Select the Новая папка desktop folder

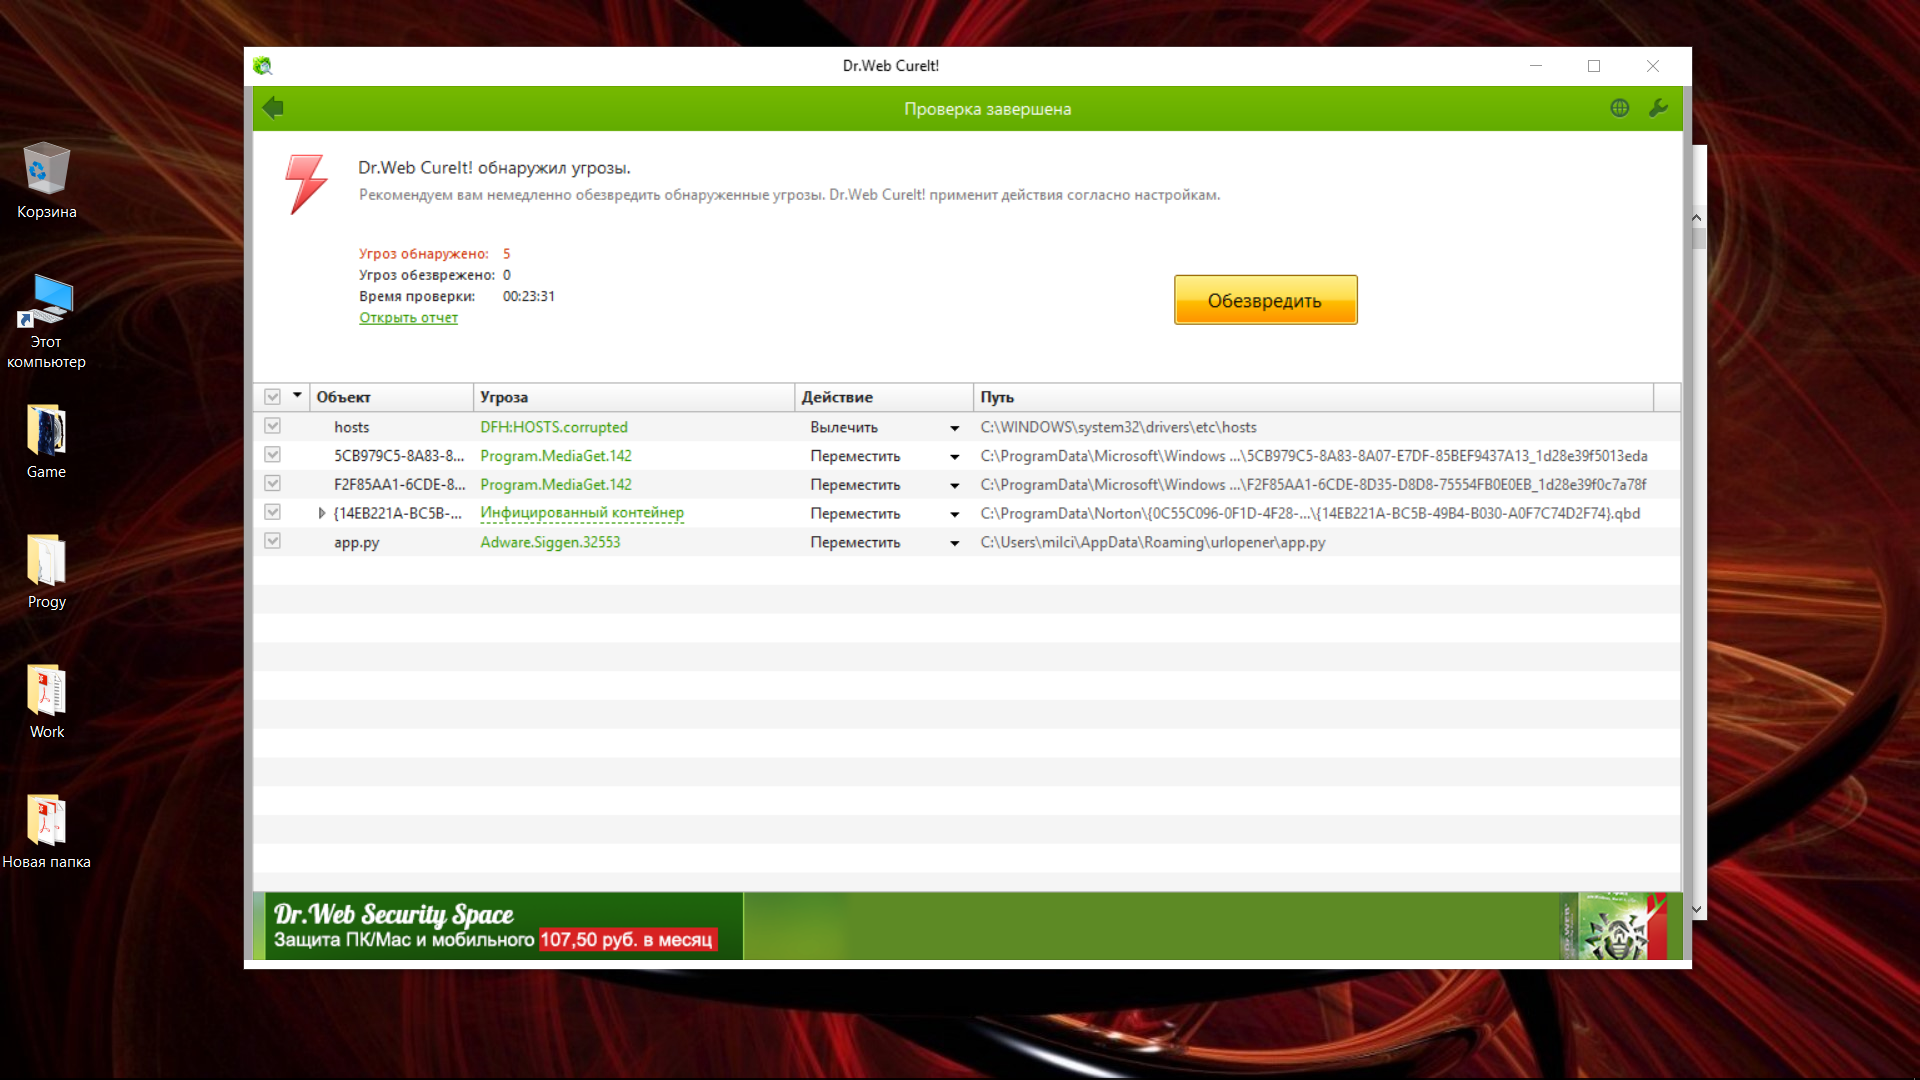coord(46,831)
